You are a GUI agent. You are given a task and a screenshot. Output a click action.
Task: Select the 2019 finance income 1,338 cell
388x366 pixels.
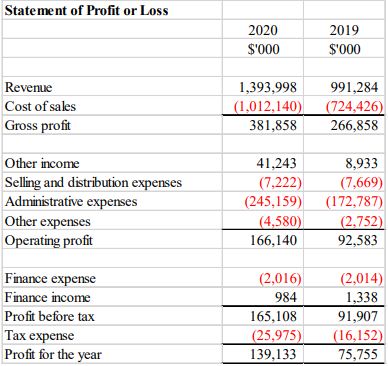point(345,297)
